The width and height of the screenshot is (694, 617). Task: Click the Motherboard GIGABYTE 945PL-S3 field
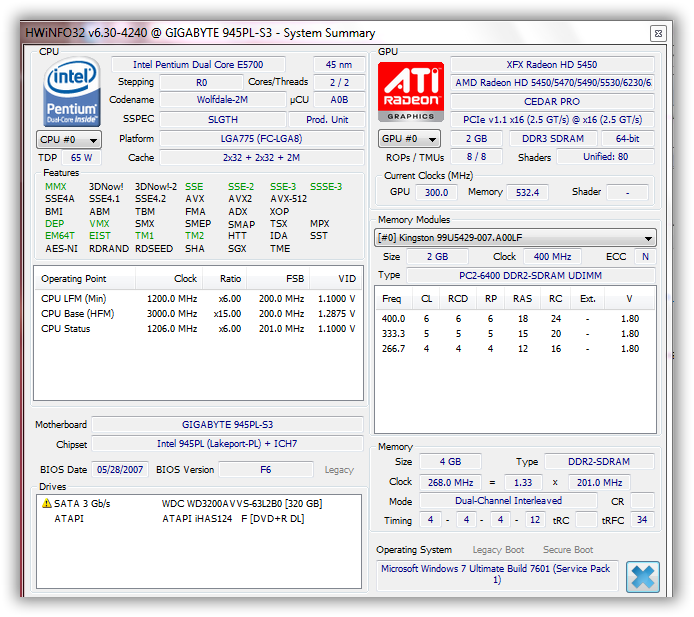(x=227, y=425)
